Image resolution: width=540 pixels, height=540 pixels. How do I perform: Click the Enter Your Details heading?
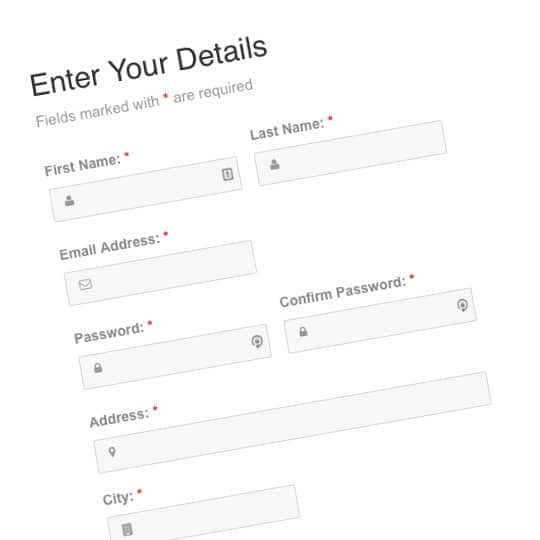(x=148, y=66)
